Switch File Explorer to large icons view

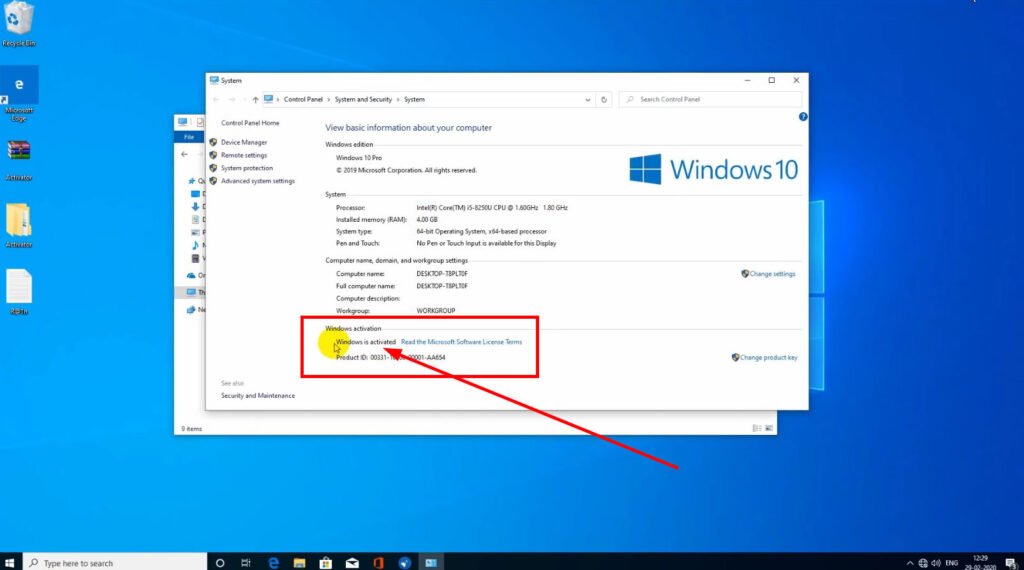pos(769,428)
